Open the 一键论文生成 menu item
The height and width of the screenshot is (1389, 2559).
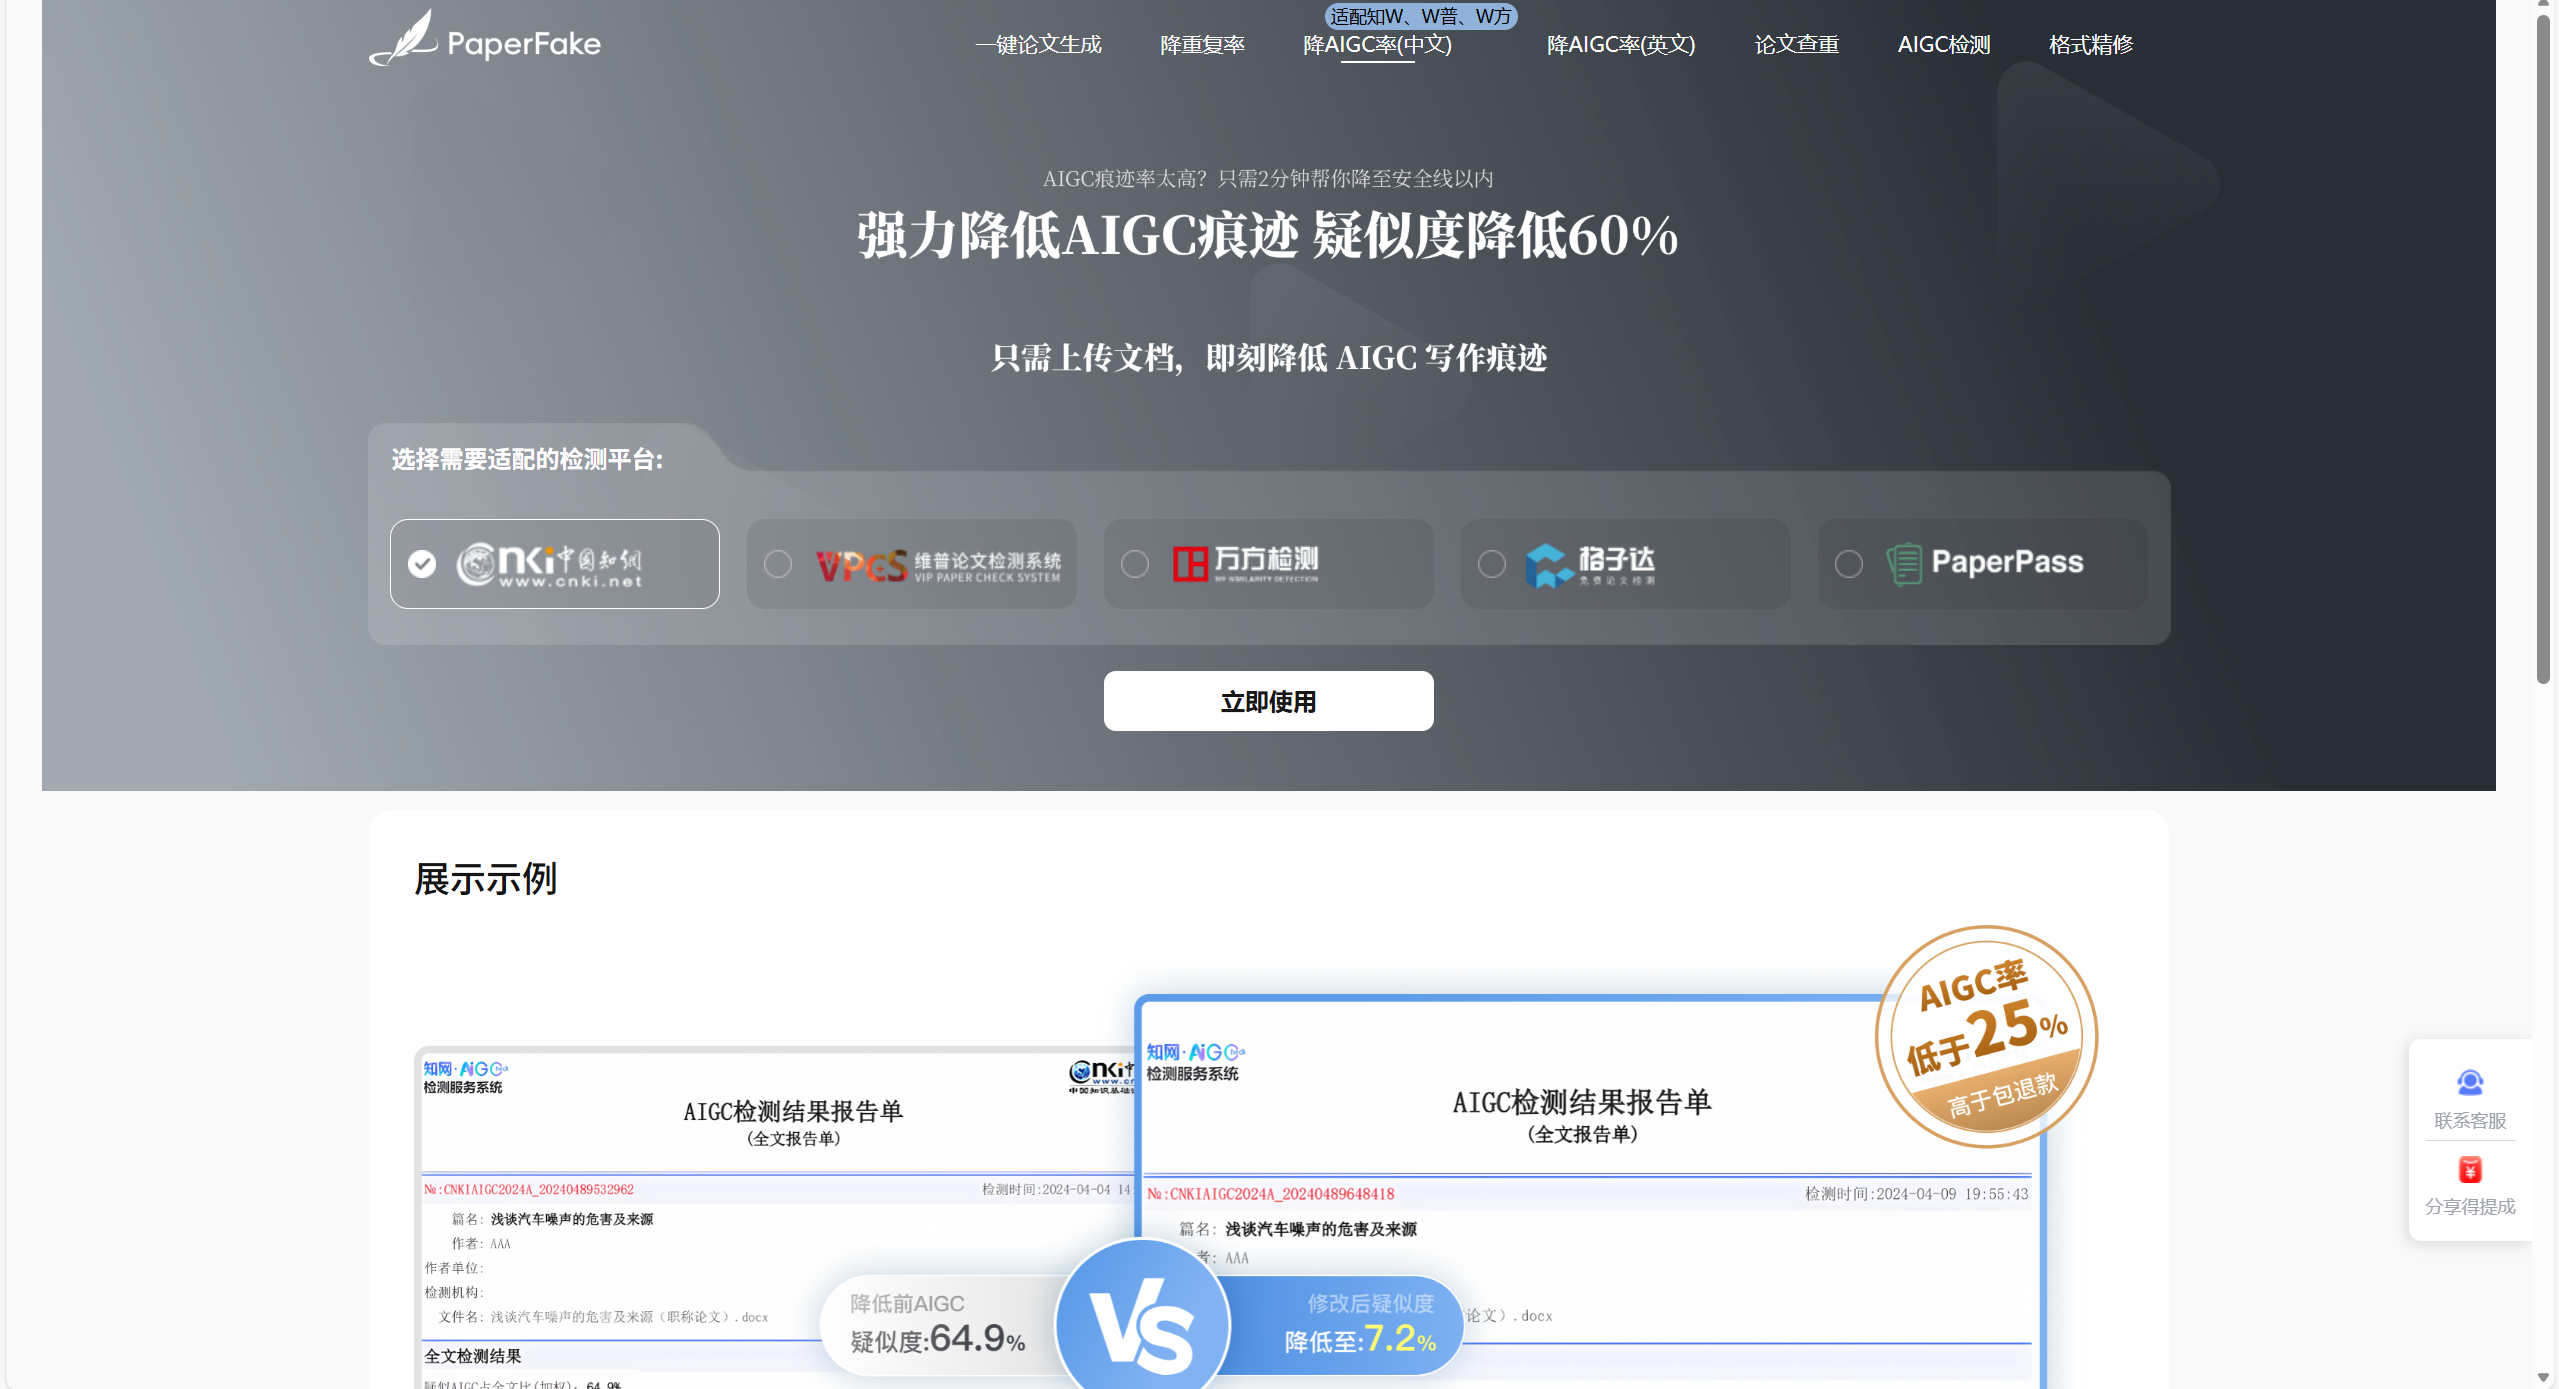click(1038, 45)
